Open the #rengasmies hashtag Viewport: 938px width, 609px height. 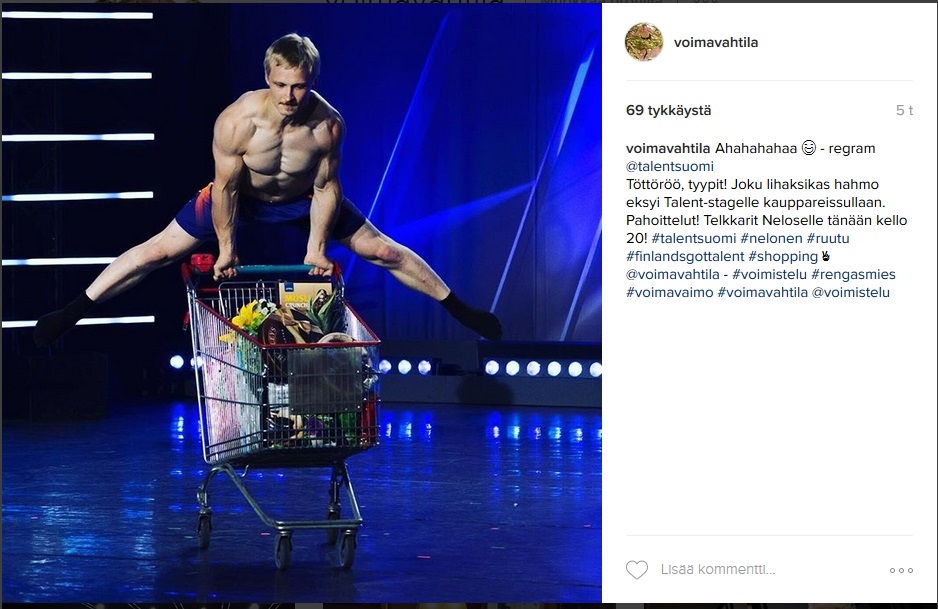(853, 275)
